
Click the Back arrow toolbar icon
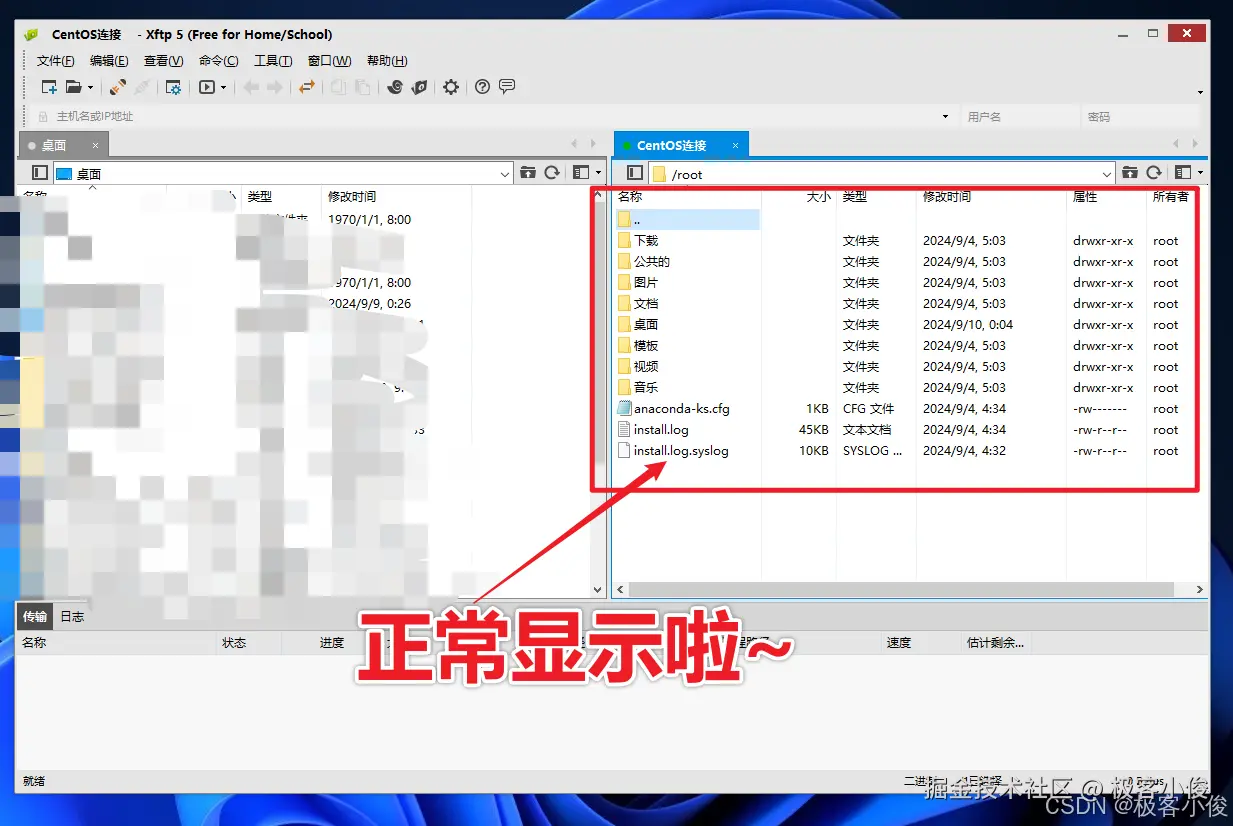tap(251, 87)
